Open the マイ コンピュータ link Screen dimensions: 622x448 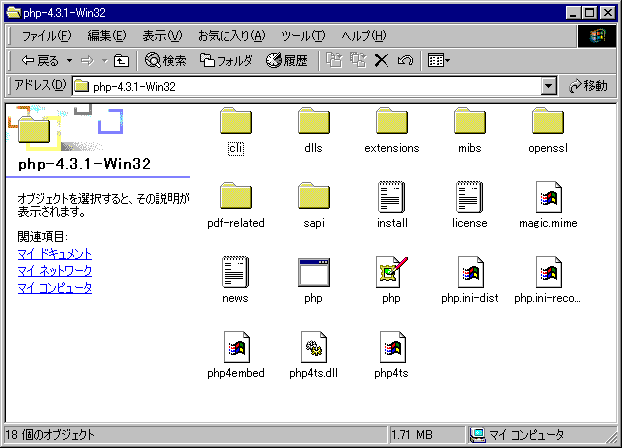click(x=55, y=288)
